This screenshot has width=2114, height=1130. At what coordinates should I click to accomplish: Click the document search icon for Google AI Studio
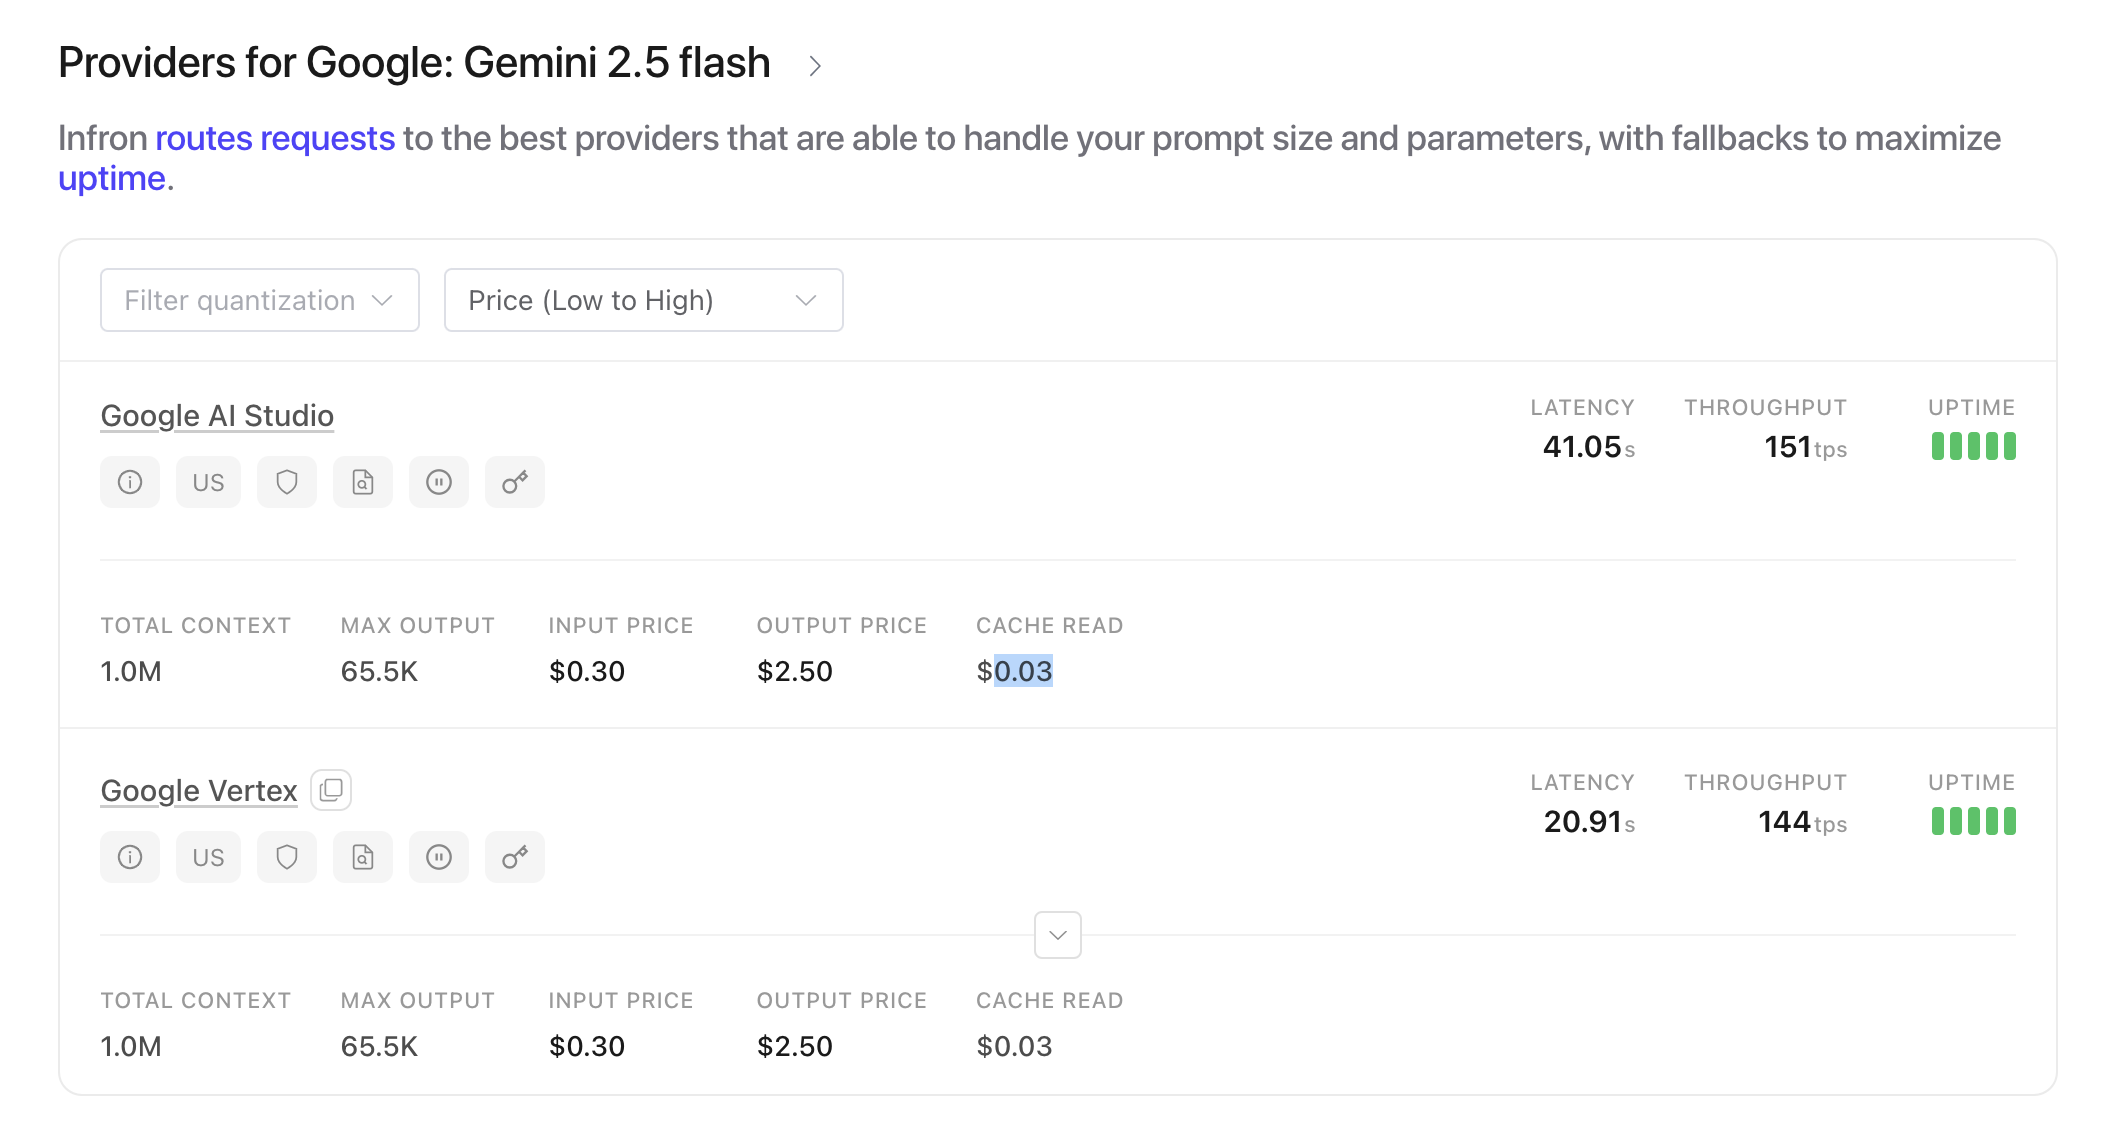coord(363,483)
